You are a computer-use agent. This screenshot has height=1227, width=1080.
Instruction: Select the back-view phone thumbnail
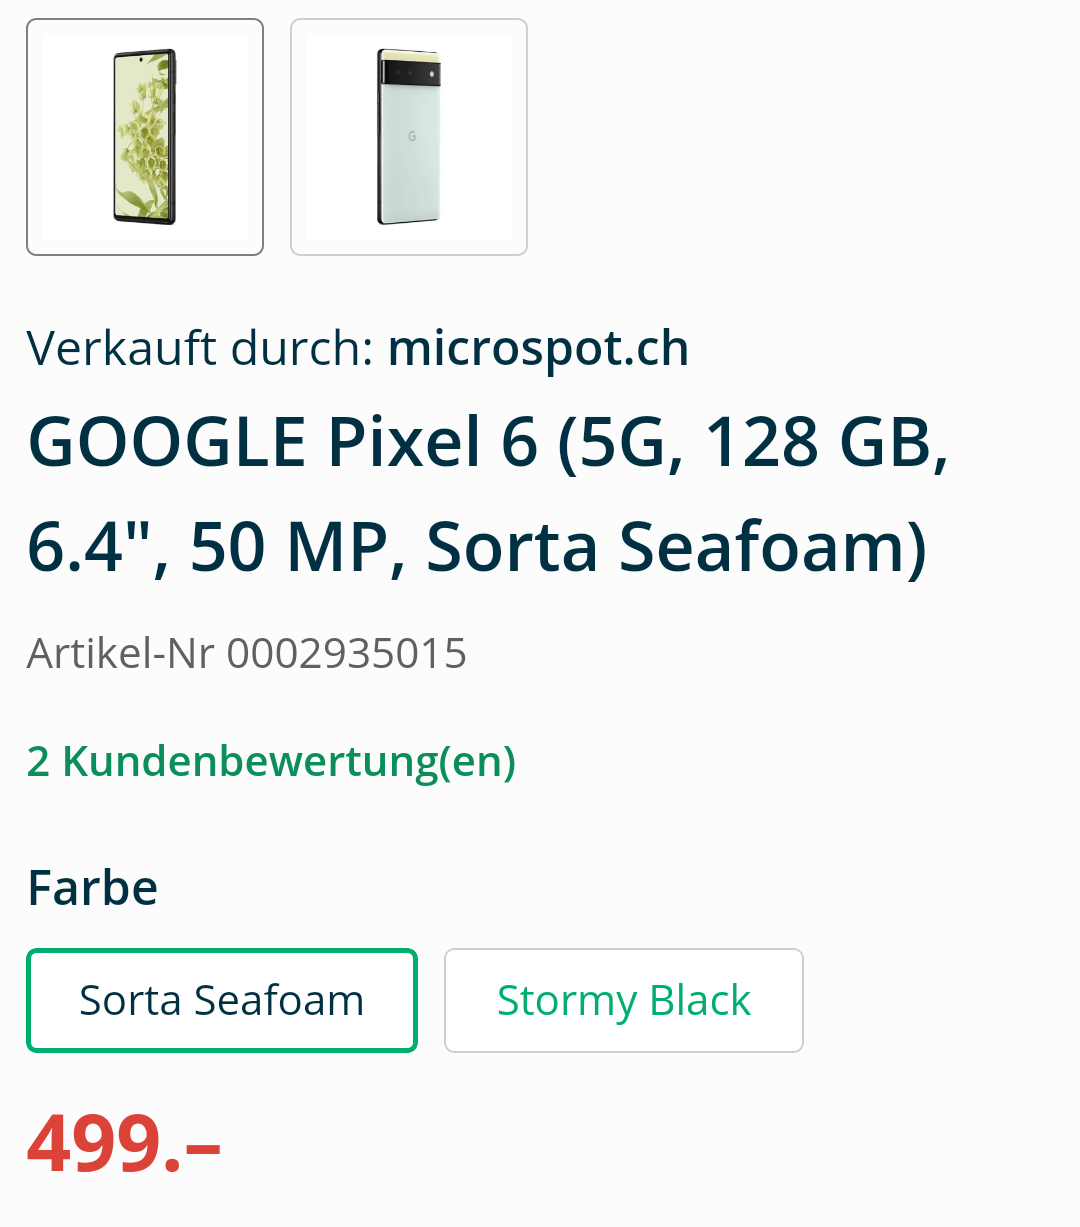tap(409, 137)
